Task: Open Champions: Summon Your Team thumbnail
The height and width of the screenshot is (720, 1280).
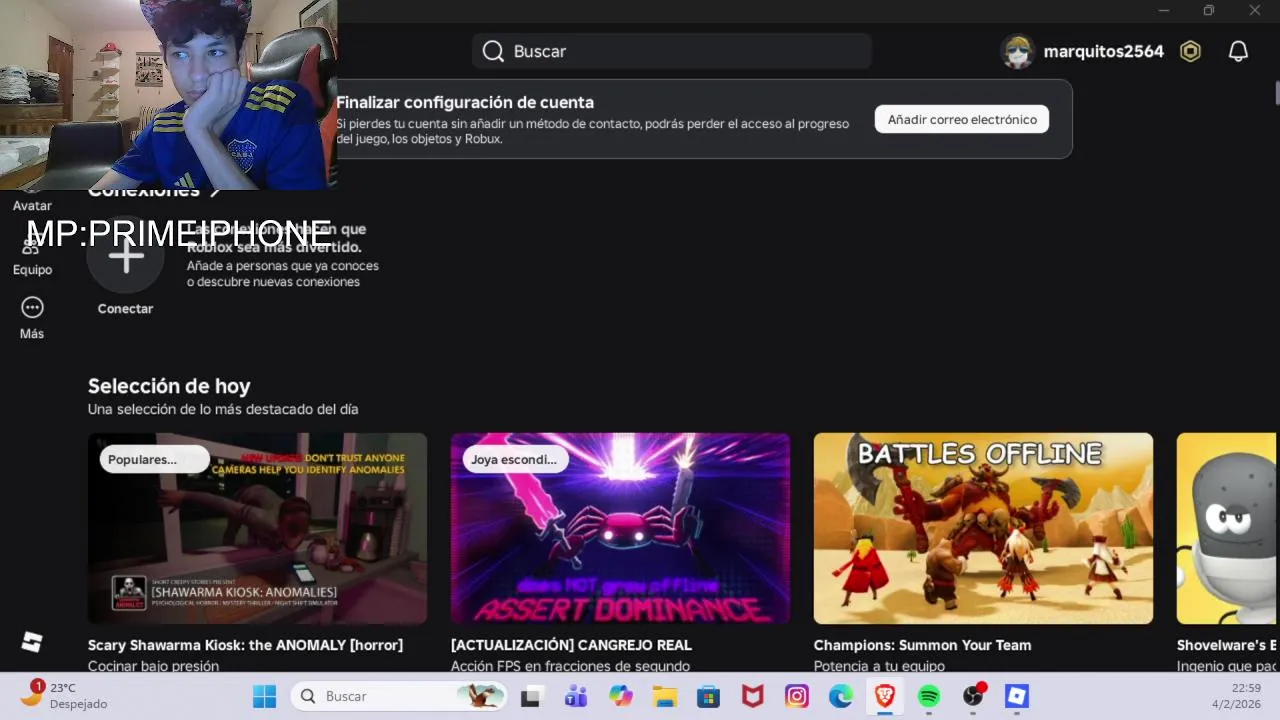Action: (983, 528)
